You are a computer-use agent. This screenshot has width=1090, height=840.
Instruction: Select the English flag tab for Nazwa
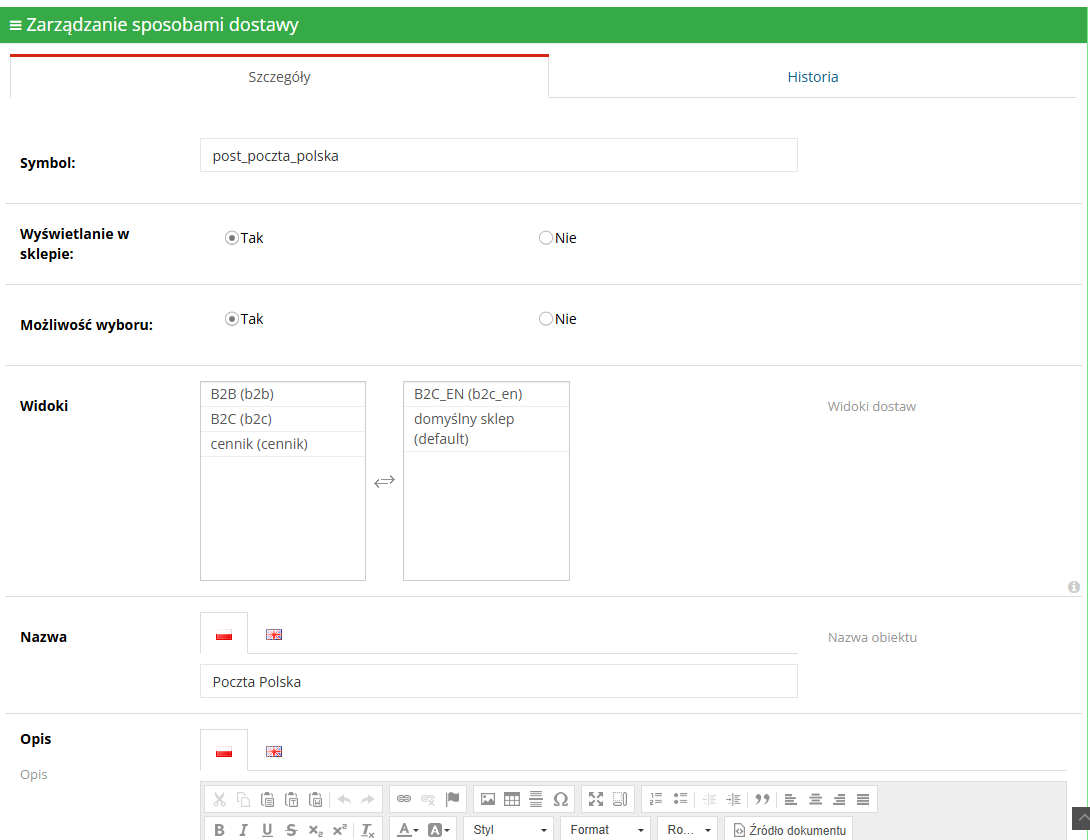[274, 634]
